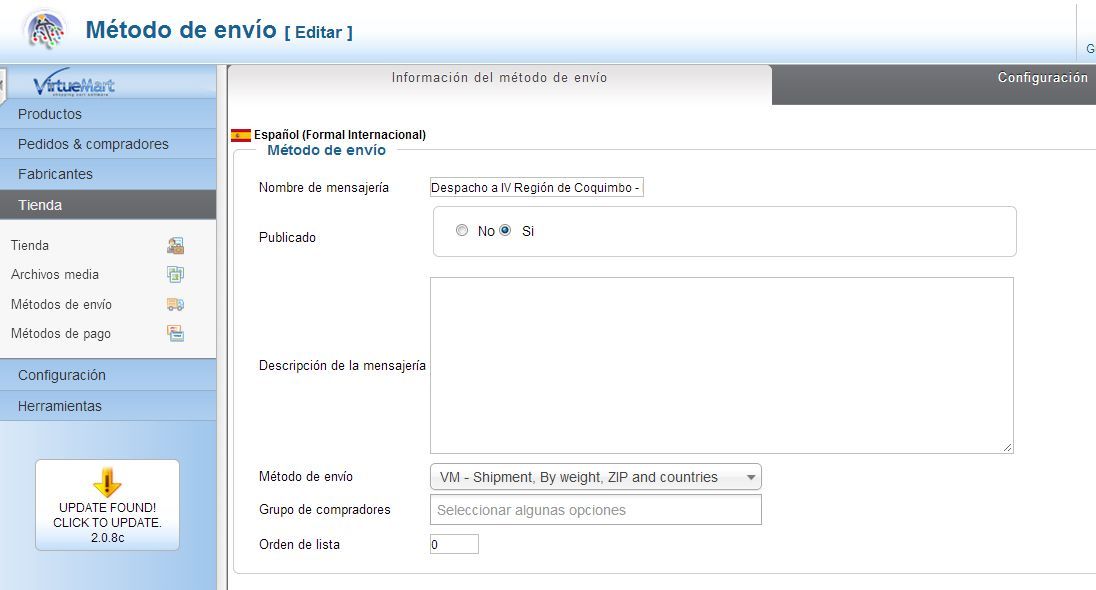1096x590 pixels.
Task: Expand the Herramientas menu section
Action: [x=108, y=406]
